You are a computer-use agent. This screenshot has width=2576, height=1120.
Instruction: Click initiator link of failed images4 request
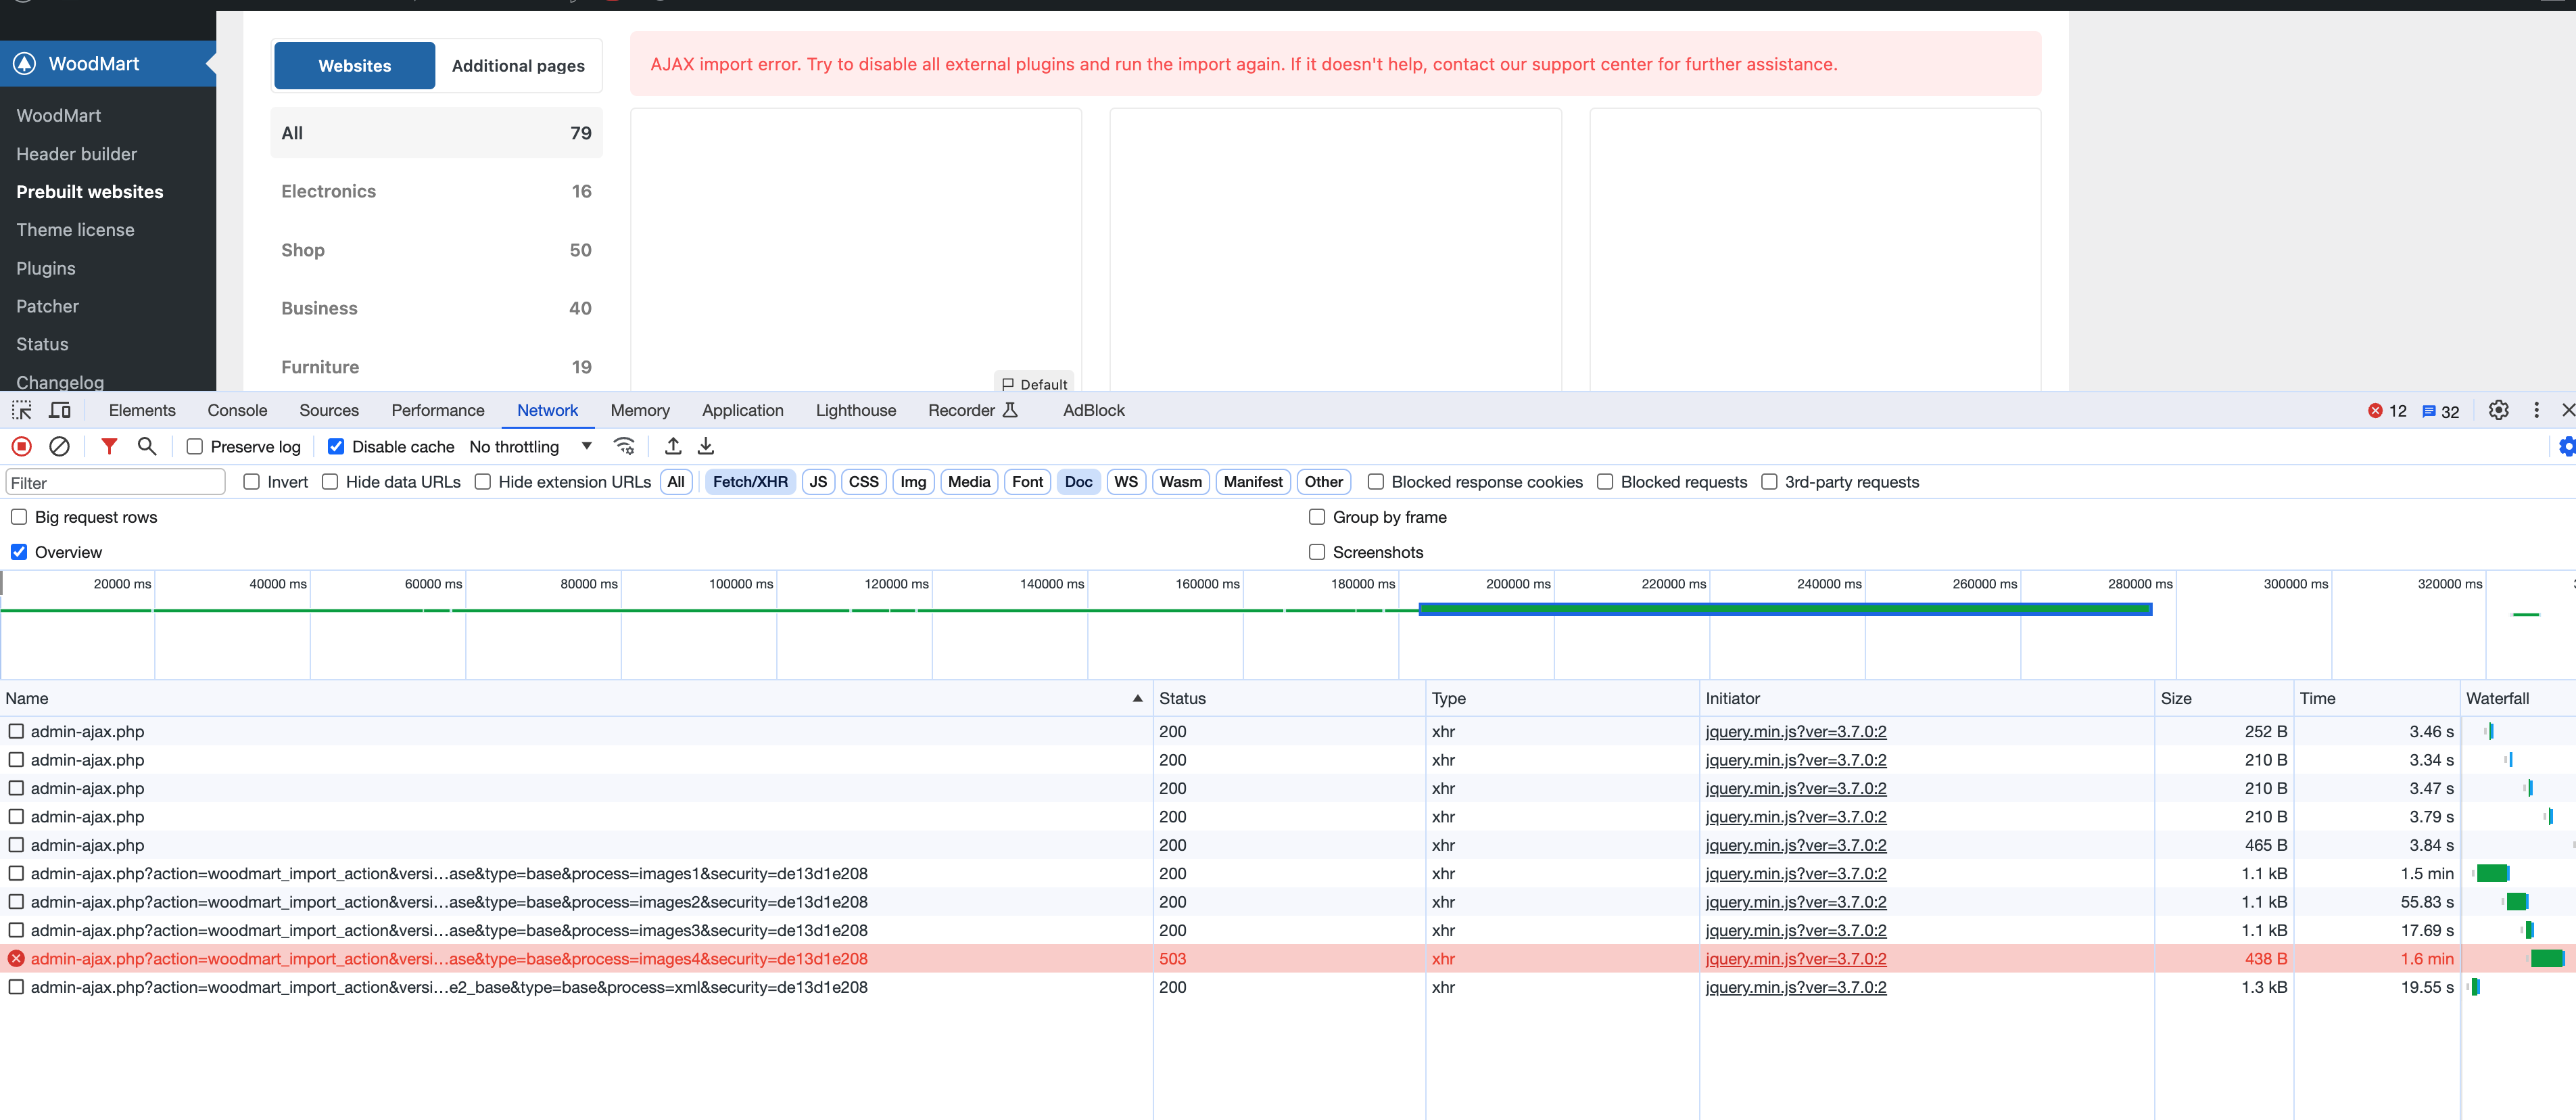tap(1795, 959)
